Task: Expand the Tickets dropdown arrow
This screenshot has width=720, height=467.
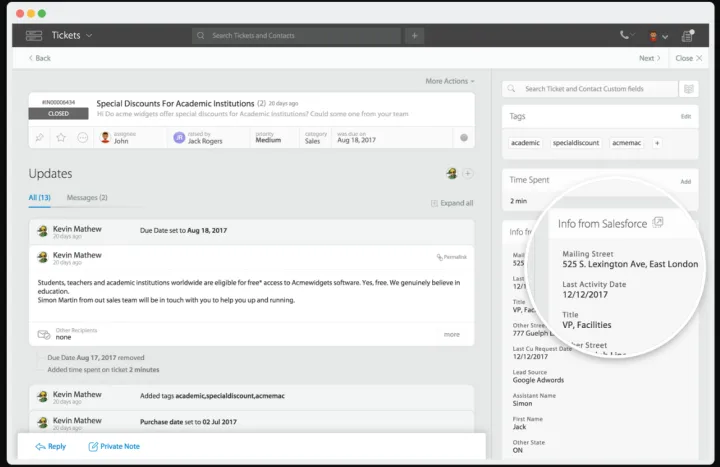Action: click(89, 35)
